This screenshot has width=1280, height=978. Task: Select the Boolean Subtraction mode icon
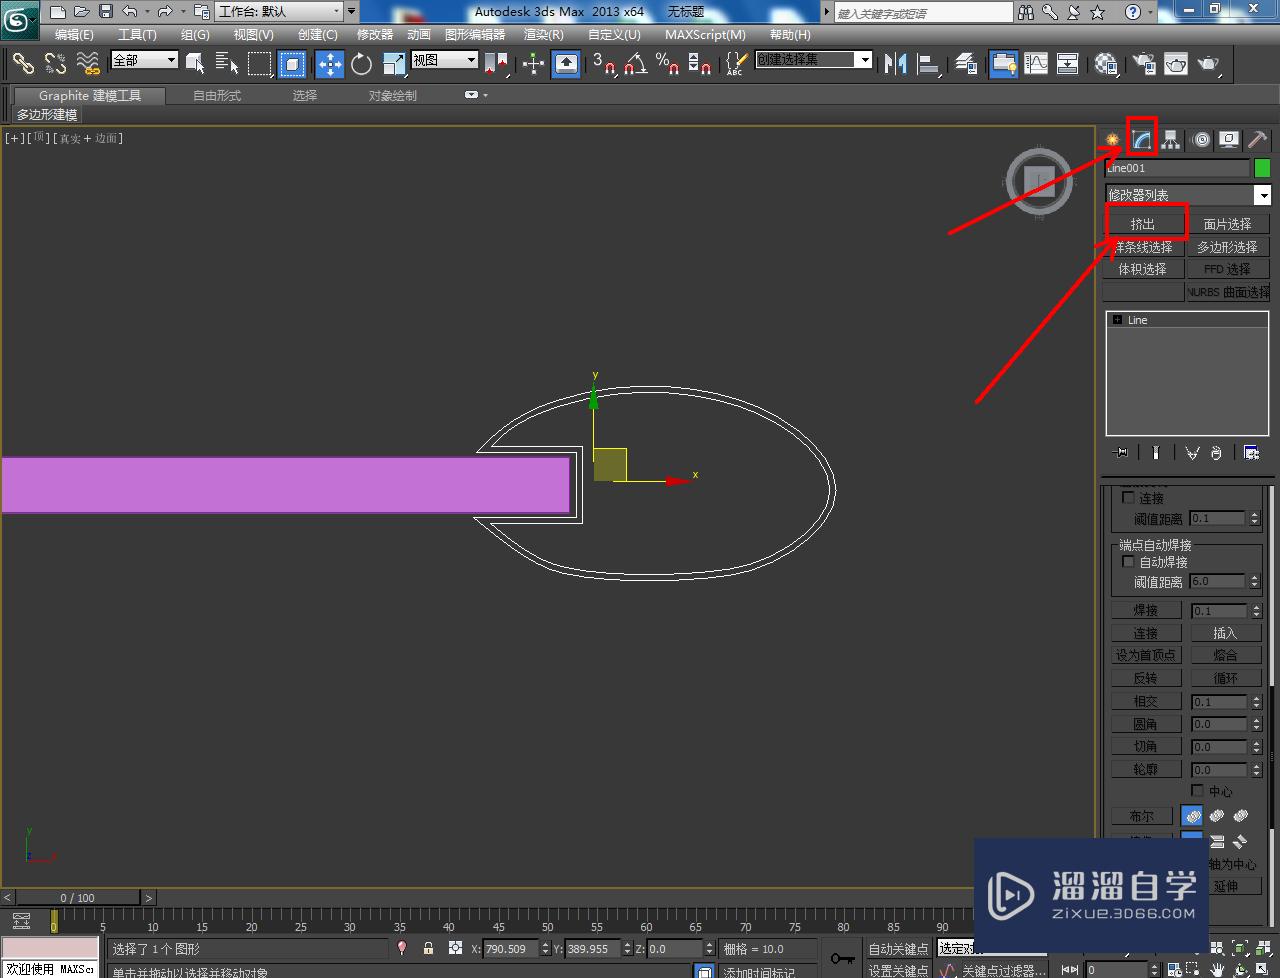[x=1216, y=816]
